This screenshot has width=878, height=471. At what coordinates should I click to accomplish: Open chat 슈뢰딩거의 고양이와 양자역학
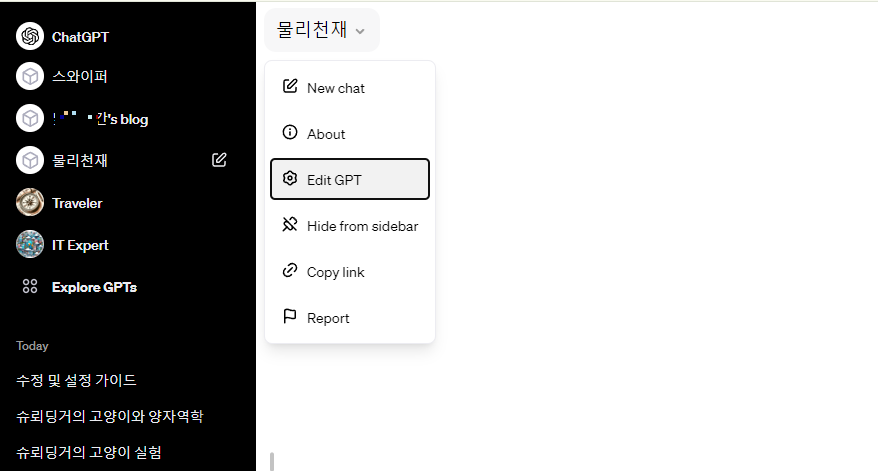[x=110, y=416]
